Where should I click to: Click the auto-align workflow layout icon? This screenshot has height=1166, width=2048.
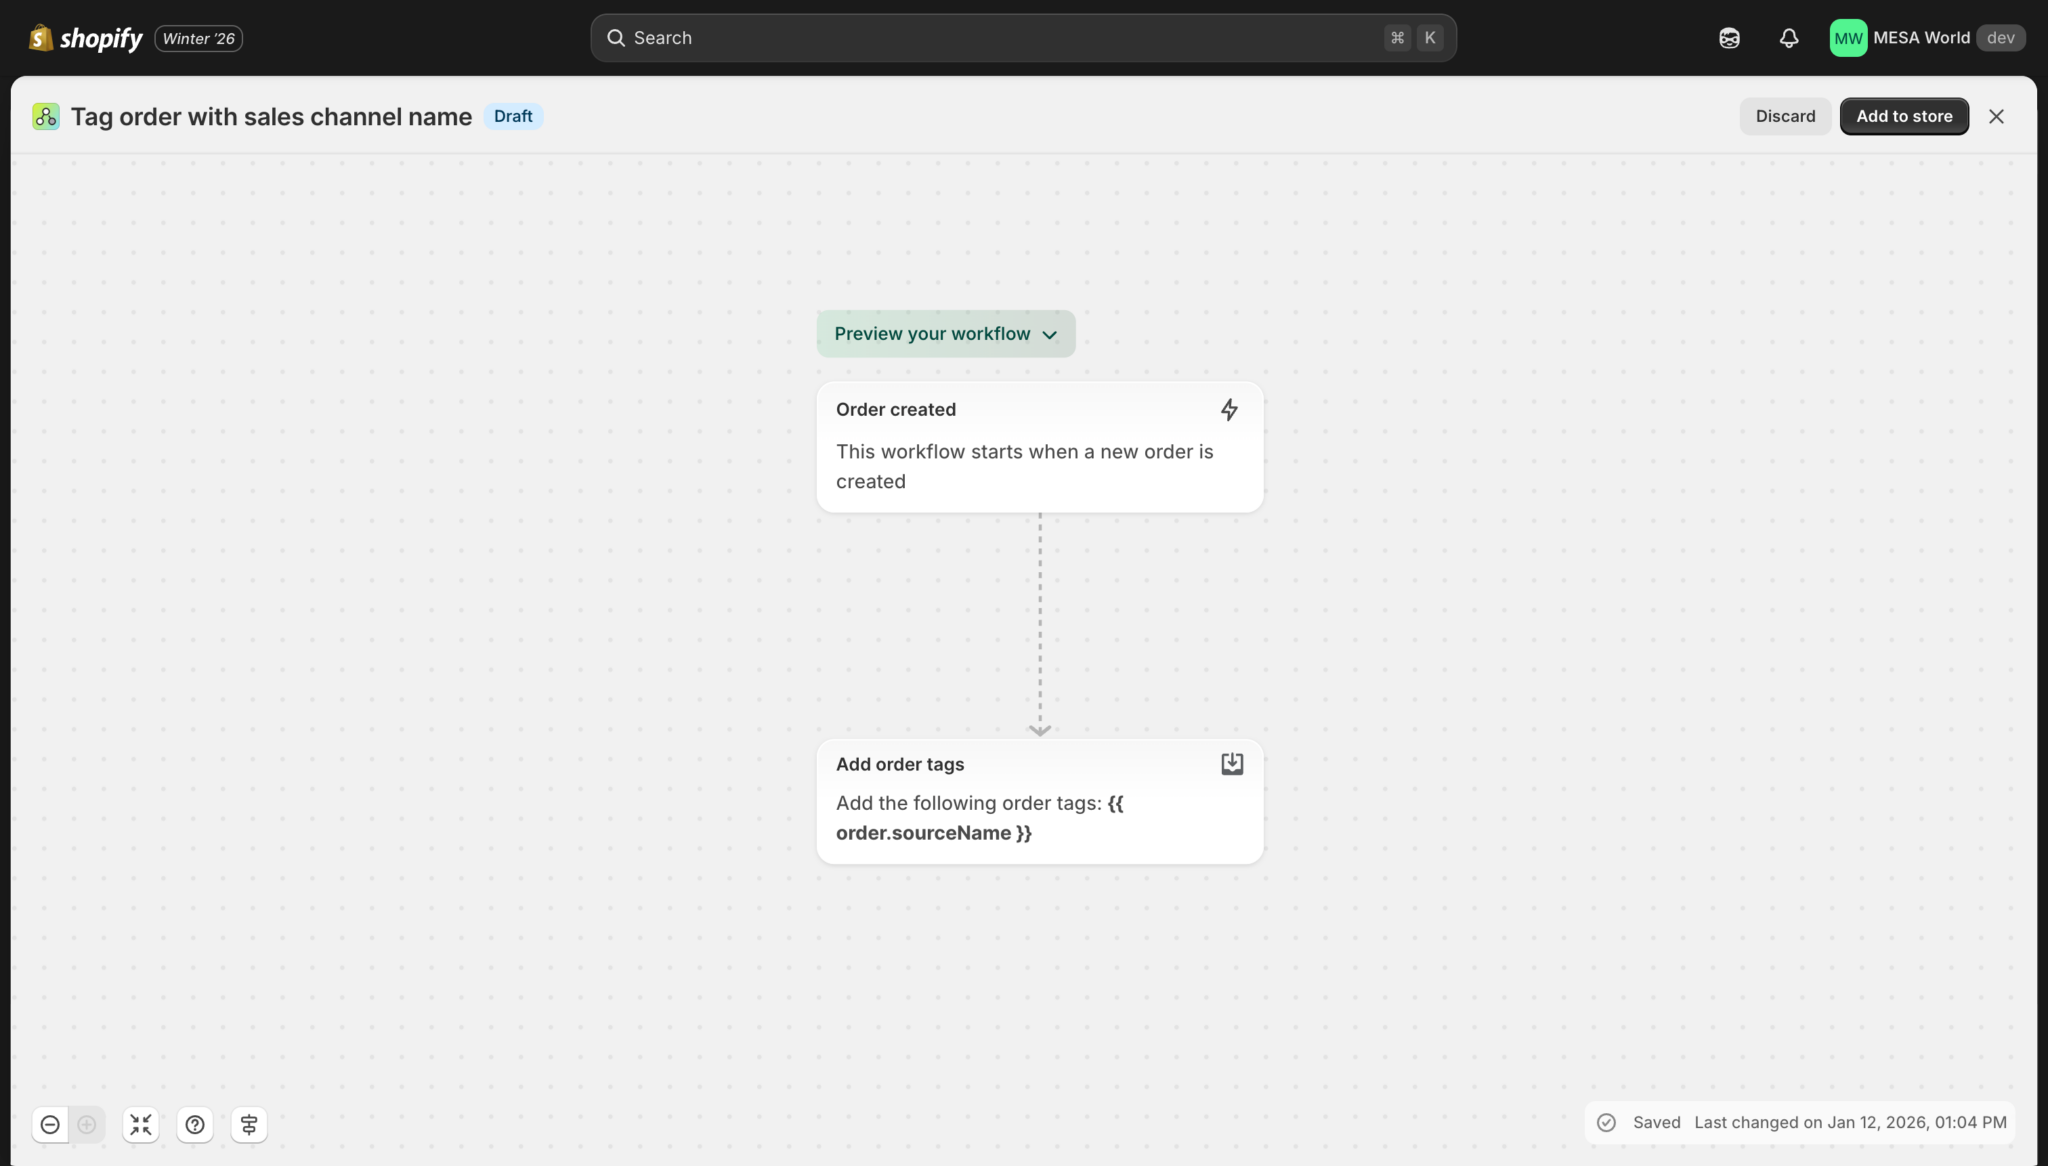(249, 1124)
